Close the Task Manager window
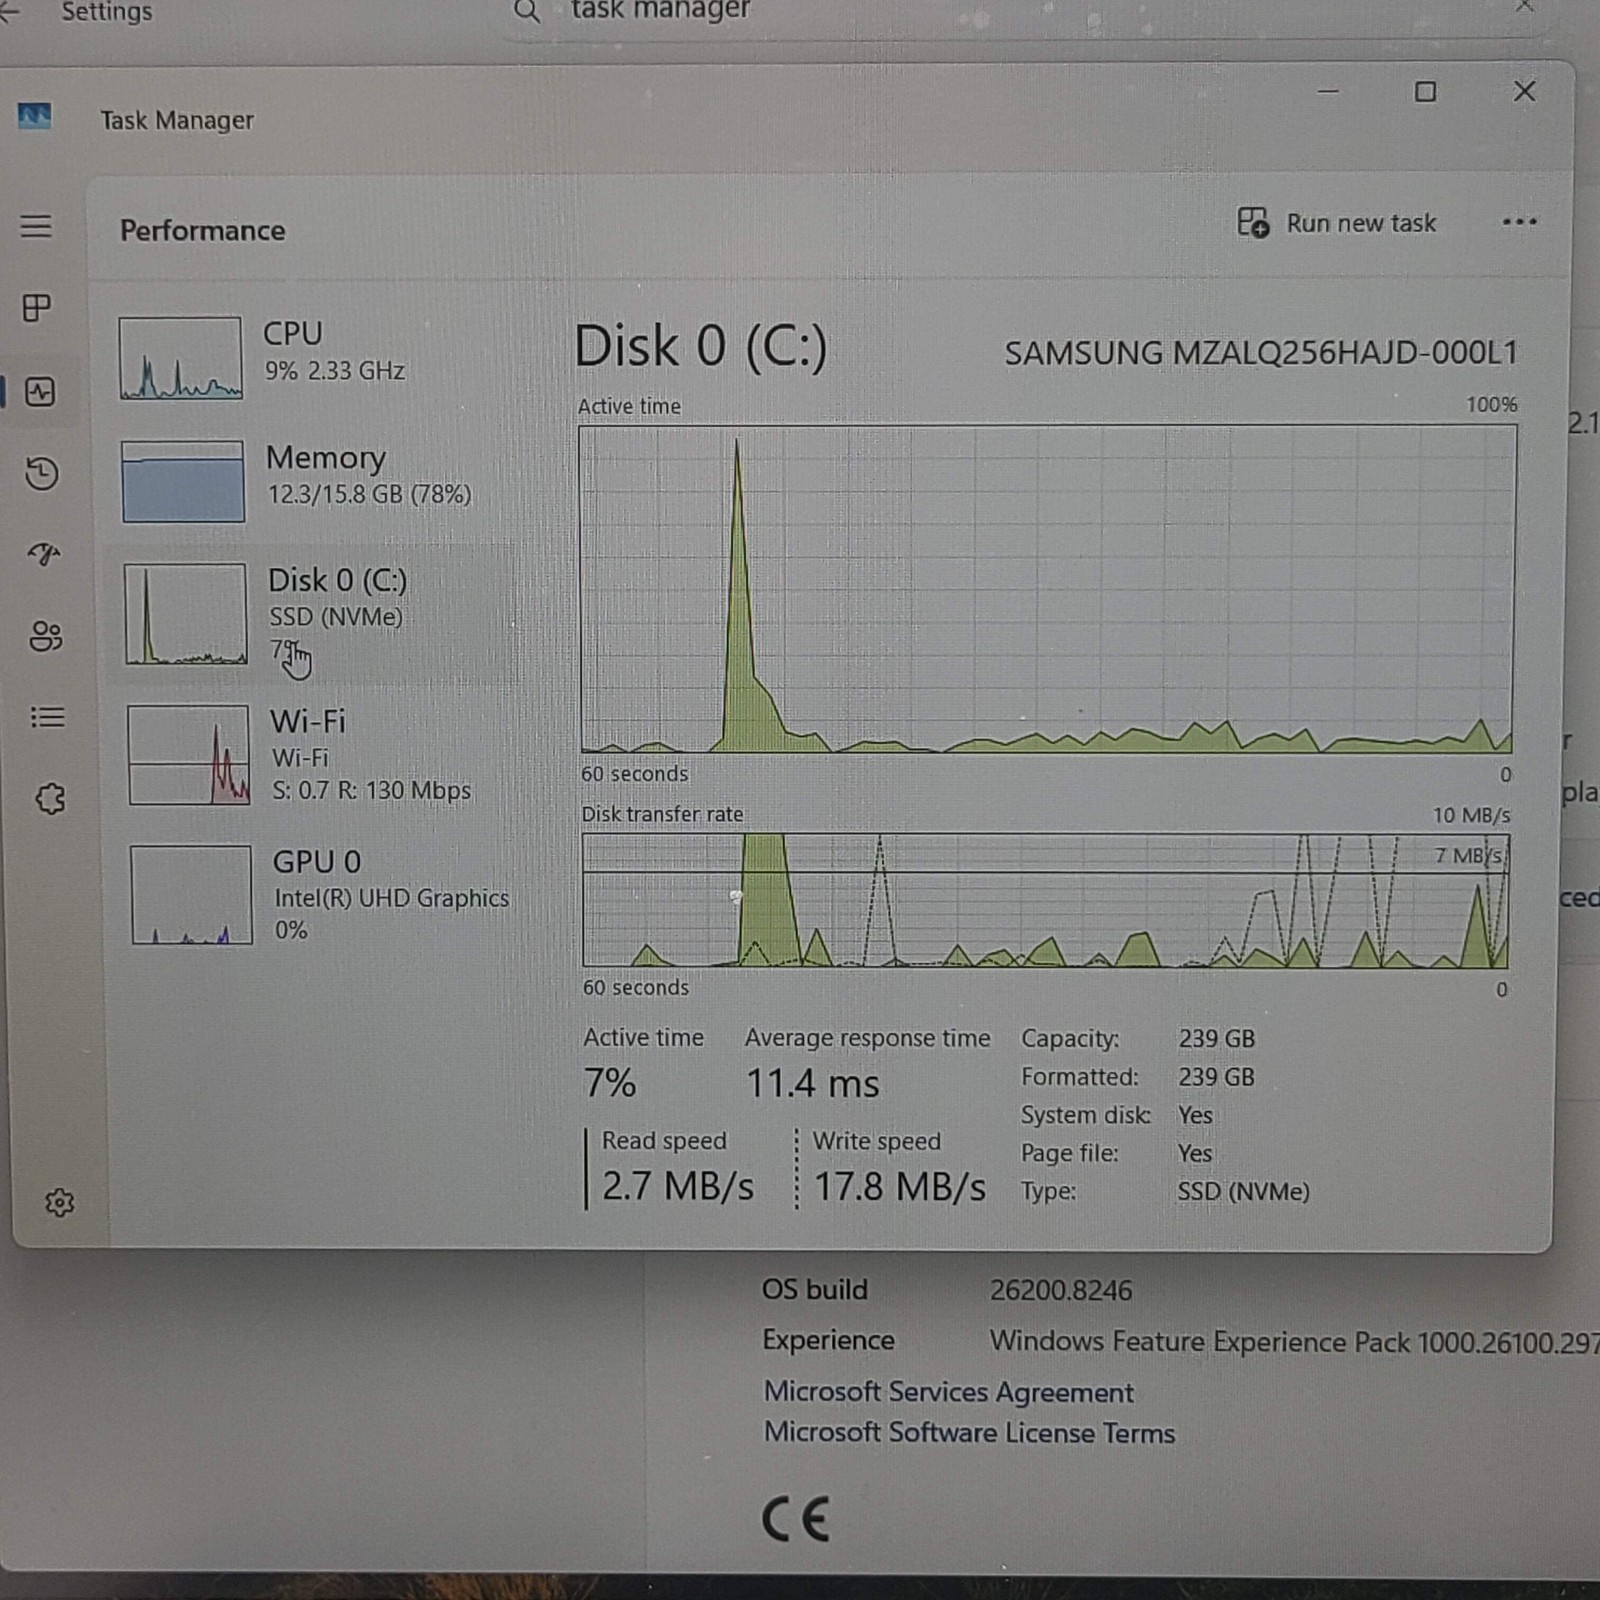The height and width of the screenshot is (1600, 1600). (x=1524, y=92)
